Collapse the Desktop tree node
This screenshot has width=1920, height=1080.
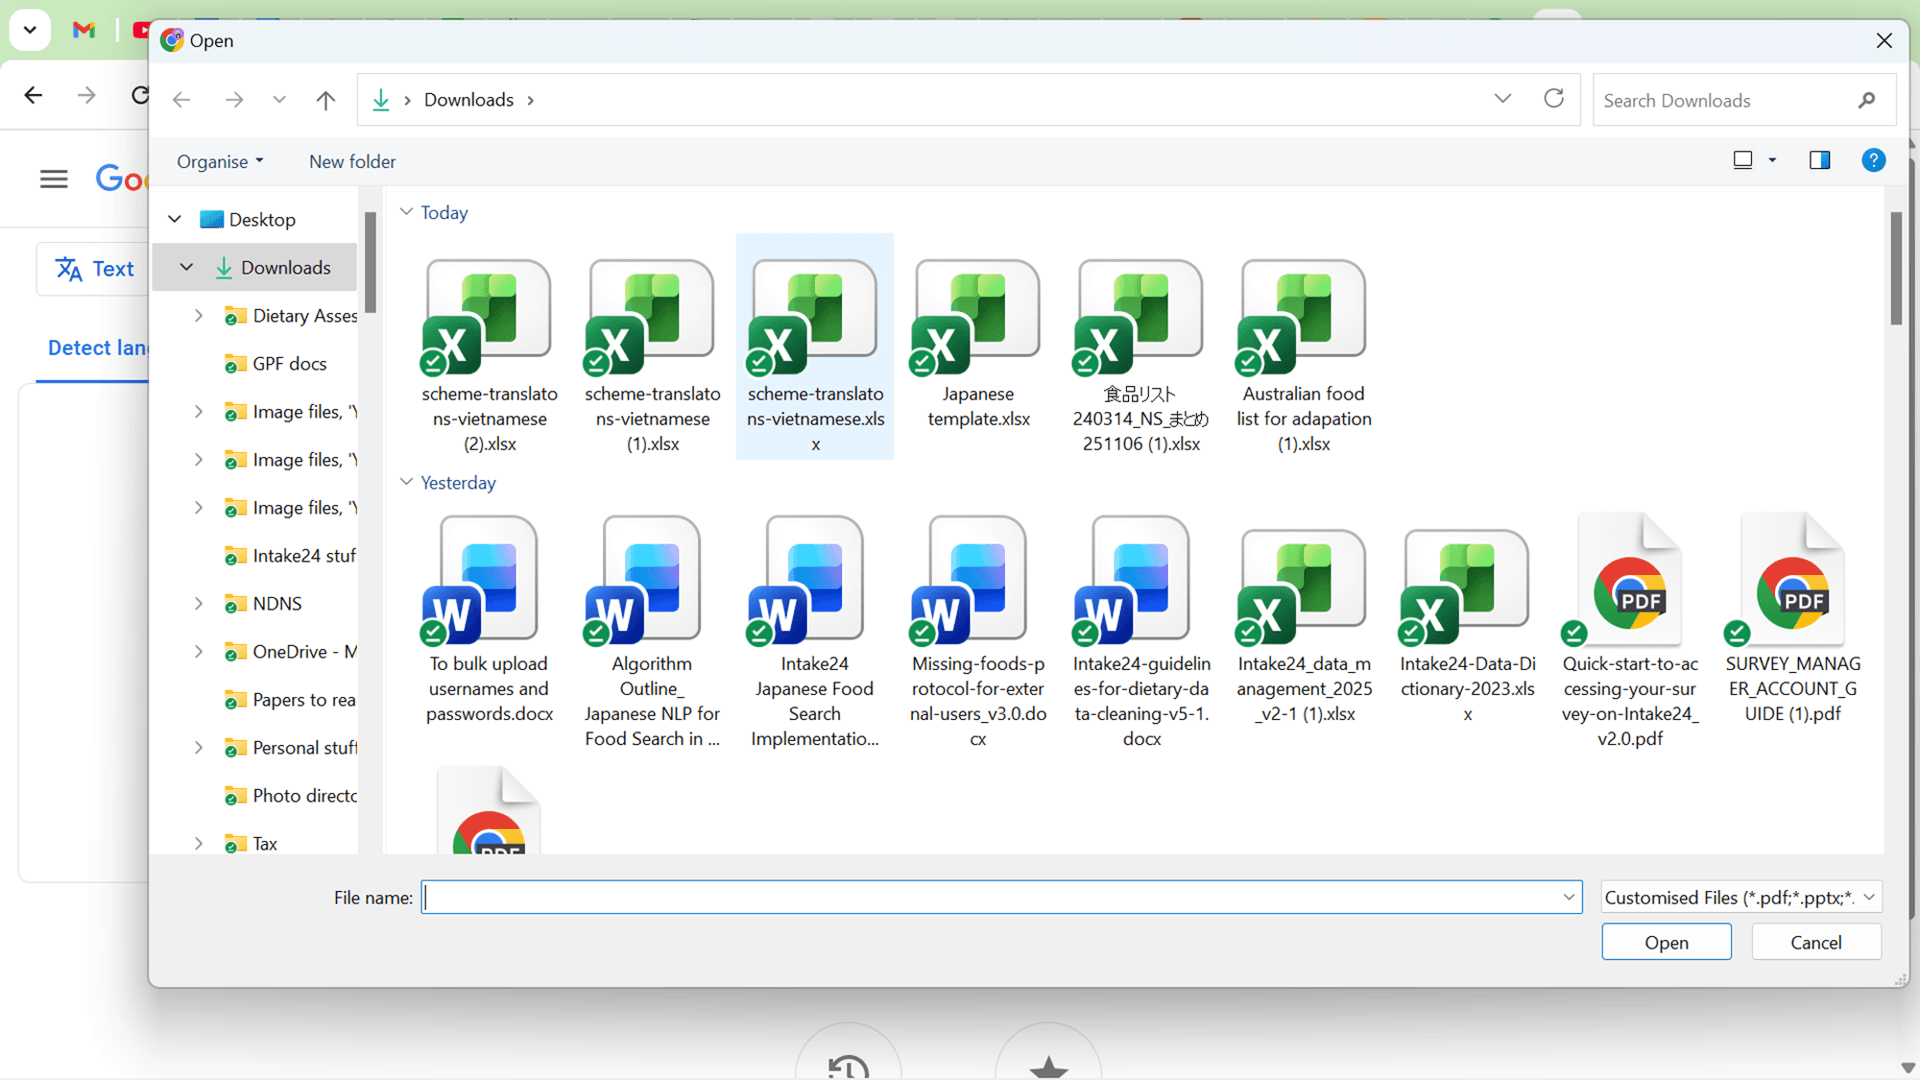(x=175, y=219)
